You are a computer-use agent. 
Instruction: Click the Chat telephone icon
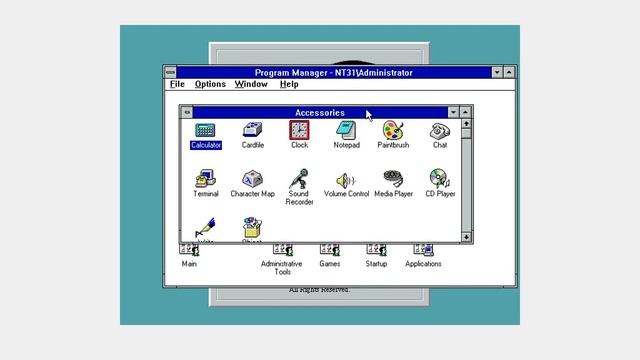click(x=440, y=131)
